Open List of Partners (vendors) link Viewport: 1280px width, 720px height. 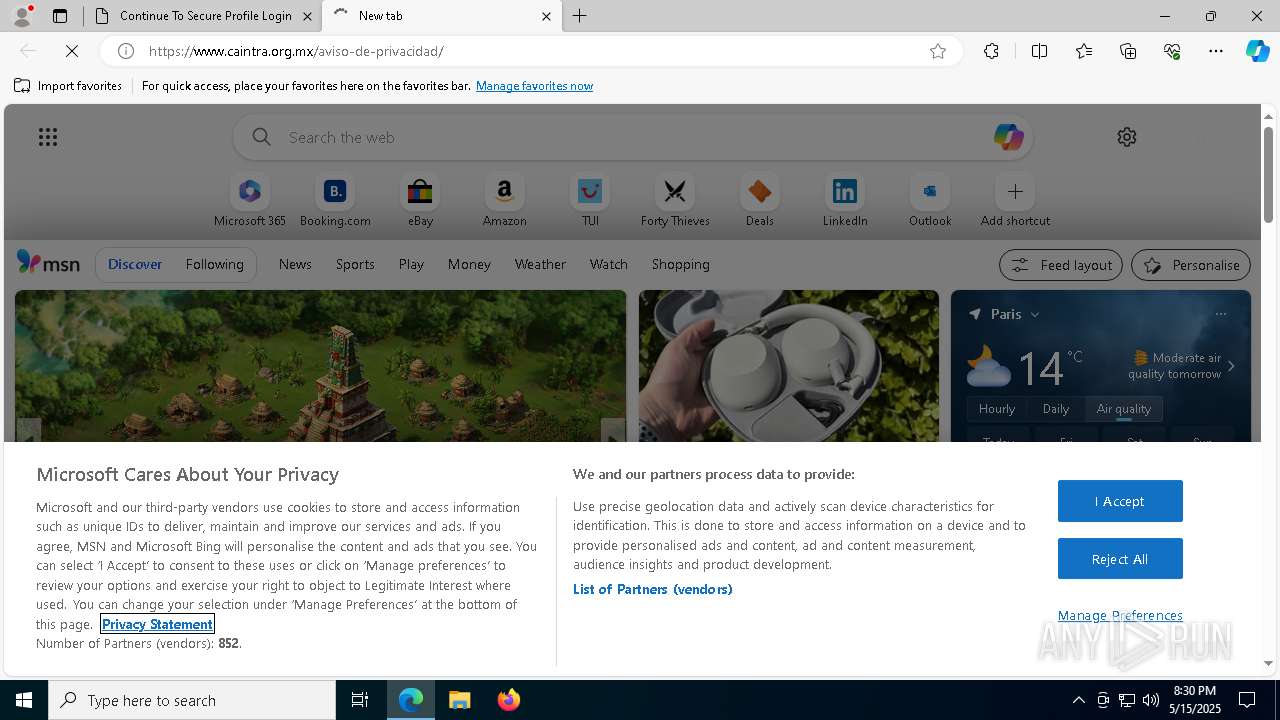(x=652, y=589)
